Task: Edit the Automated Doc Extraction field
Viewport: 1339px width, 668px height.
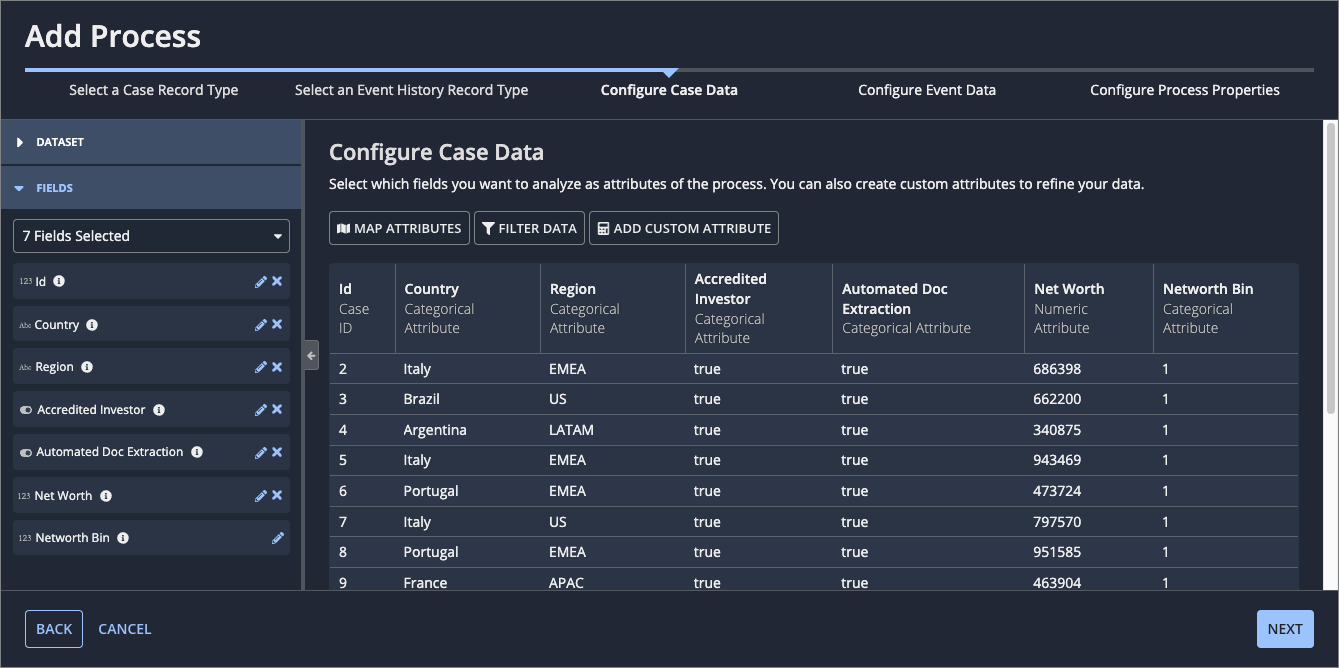Action: (x=261, y=453)
